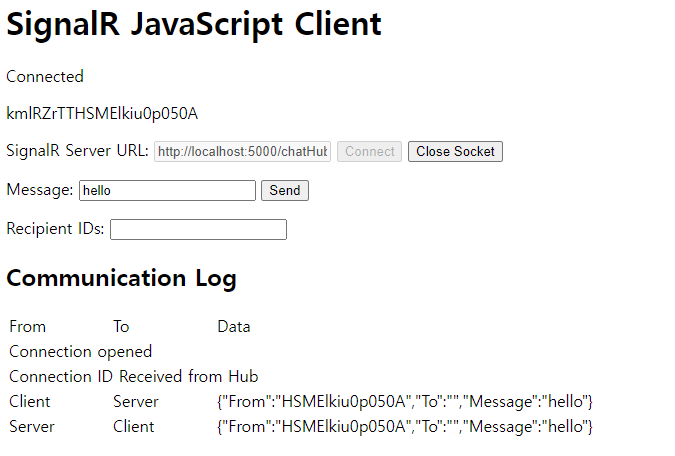
Task: Click the From column header
Action: [28, 327]
